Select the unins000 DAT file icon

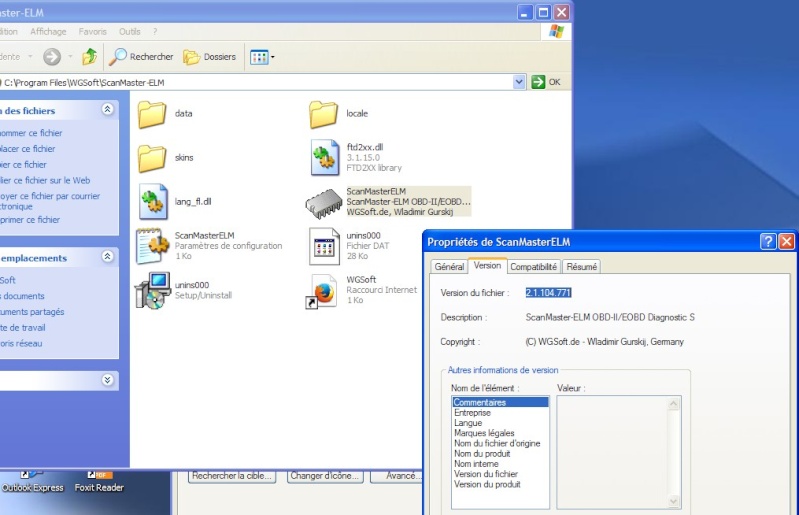pyautogui.click(x=324, y=246)
